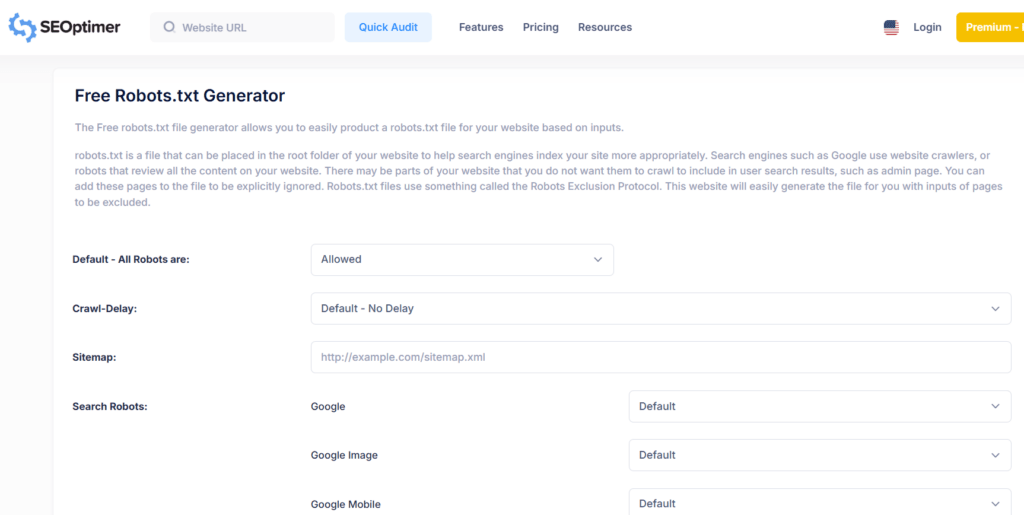Click the yellow Premium button
Screen dimensions: 1024x515
[989, 28]
